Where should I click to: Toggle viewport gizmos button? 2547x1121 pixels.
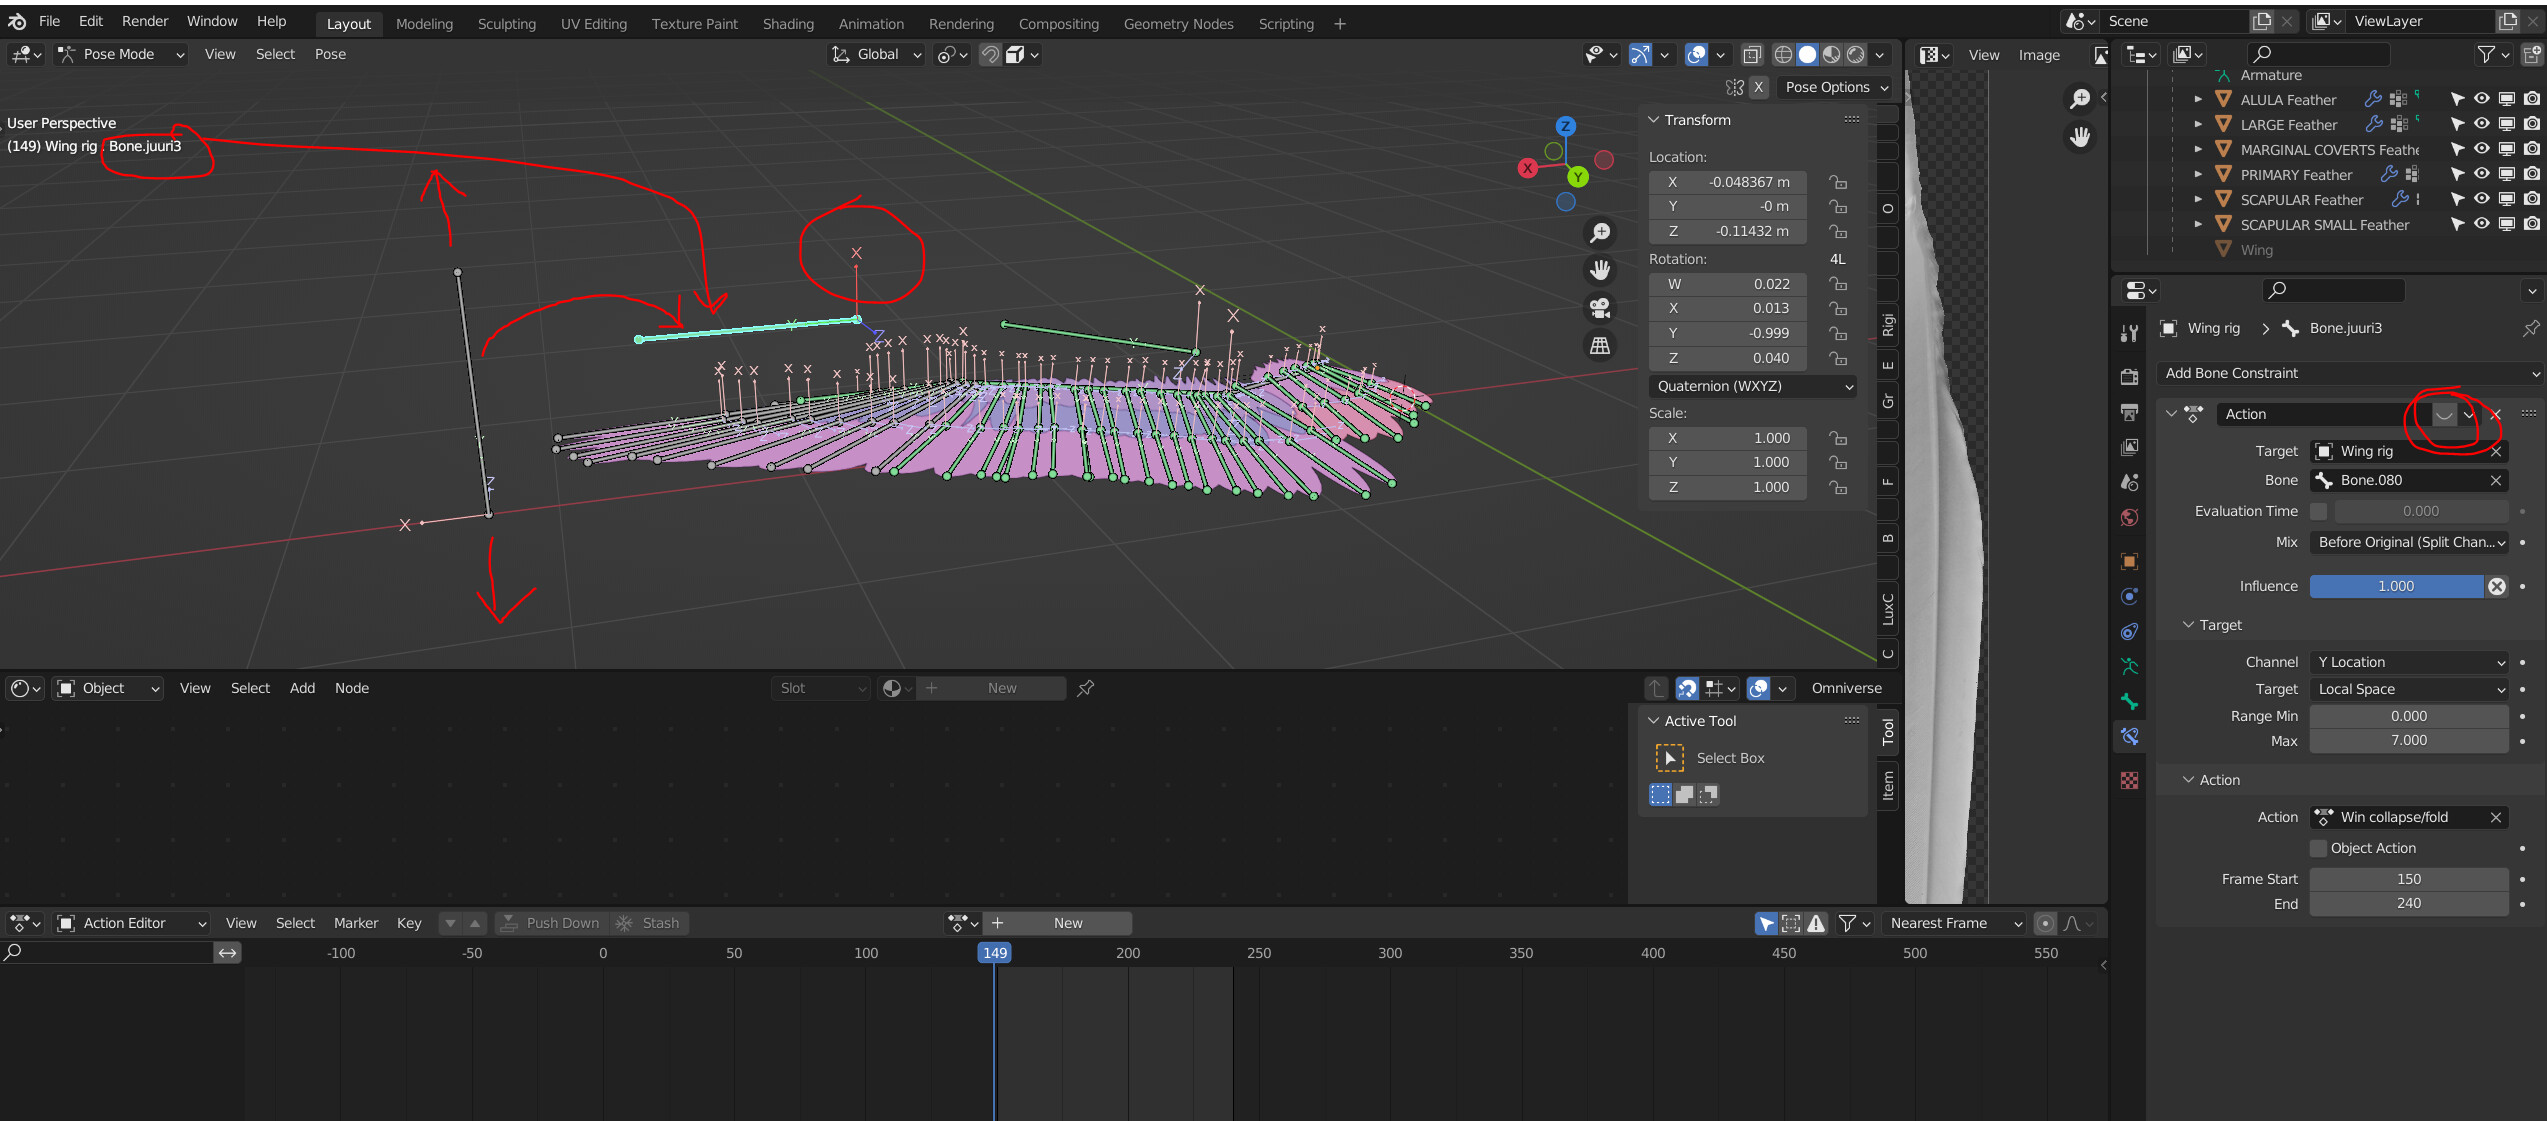click(1640, 55)
